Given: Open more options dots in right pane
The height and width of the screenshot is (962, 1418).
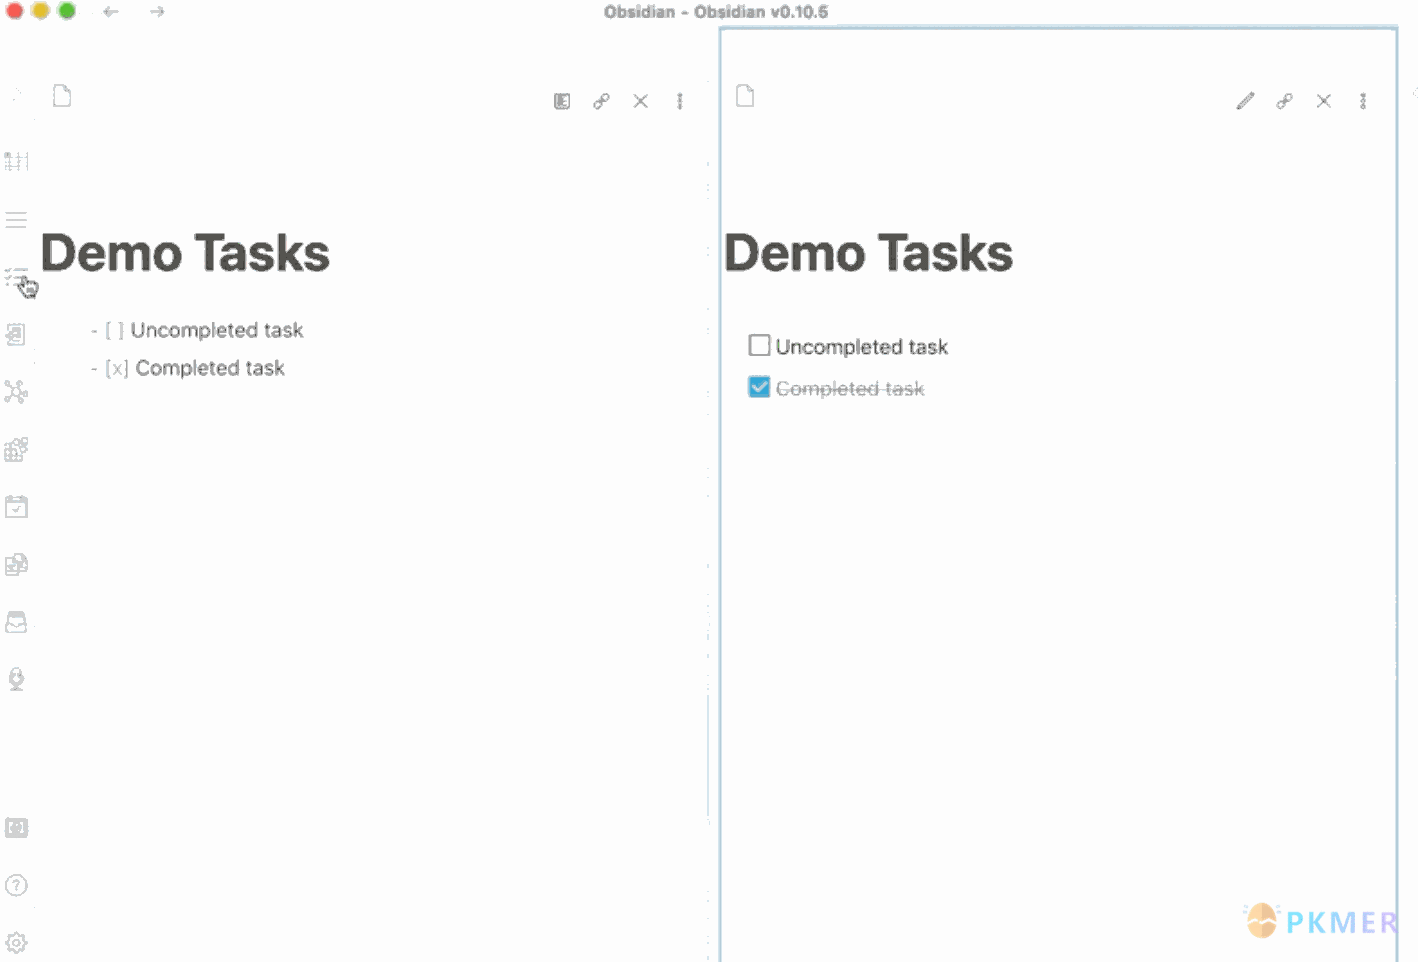Looking at the screenshot, I should pyautogui.click(x=1363, y=101).
